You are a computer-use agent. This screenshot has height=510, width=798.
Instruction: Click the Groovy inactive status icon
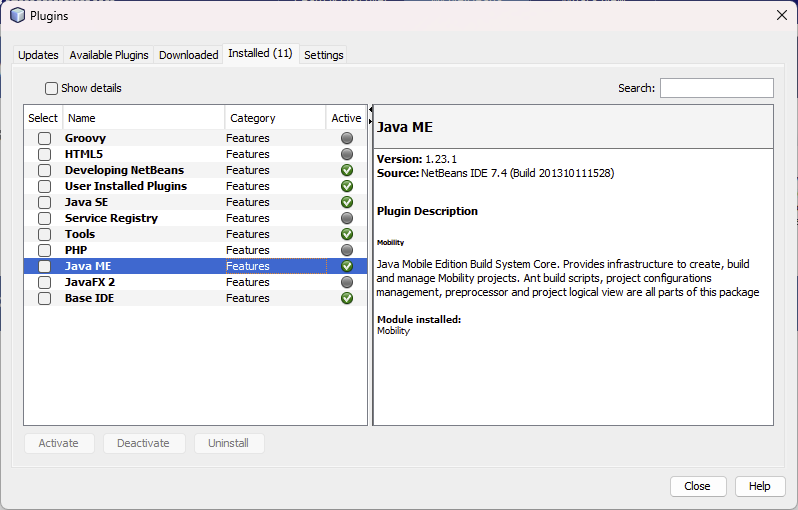tap(347, 138)
